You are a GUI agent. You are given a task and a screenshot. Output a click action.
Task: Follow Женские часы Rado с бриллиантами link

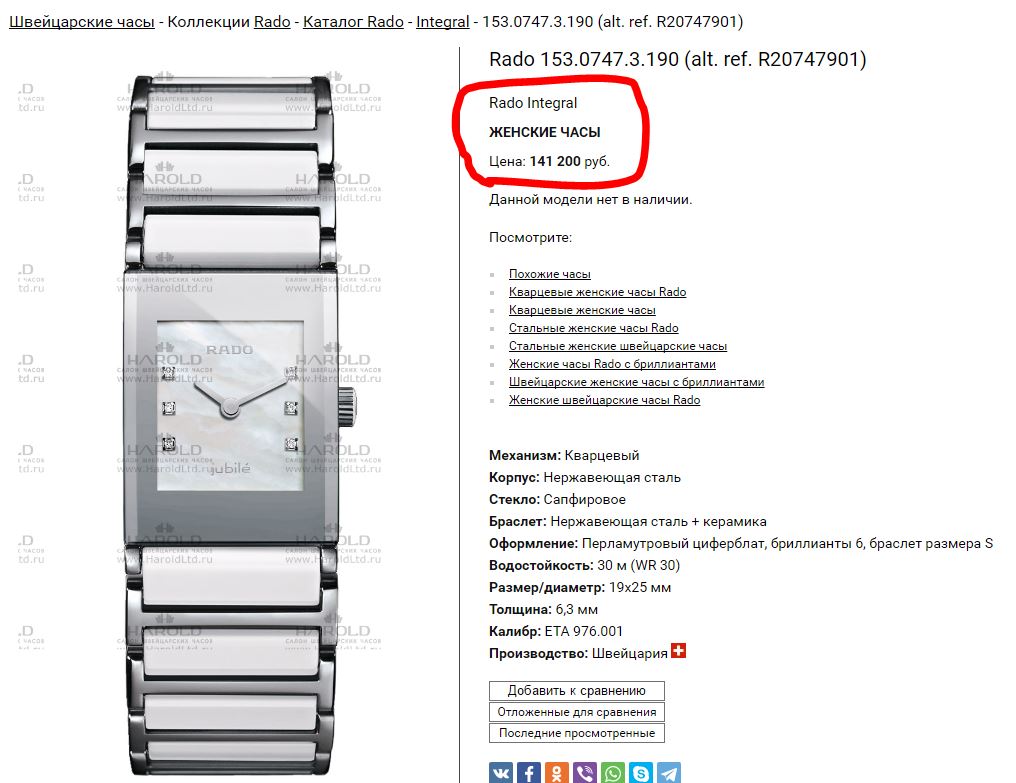(x=612, y=364)
